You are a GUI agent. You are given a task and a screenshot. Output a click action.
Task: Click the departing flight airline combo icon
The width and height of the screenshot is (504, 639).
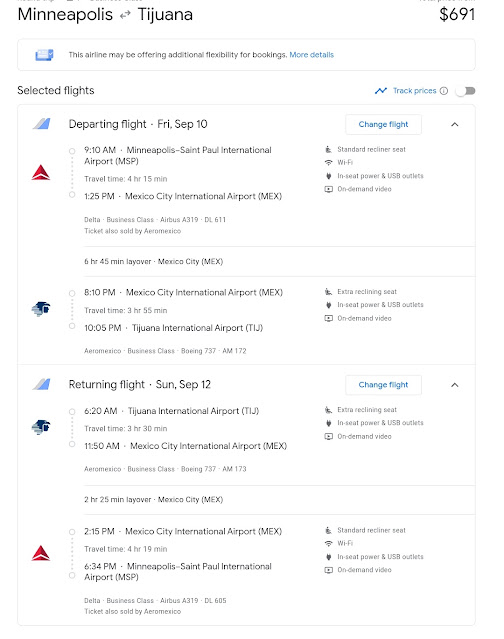41,123
